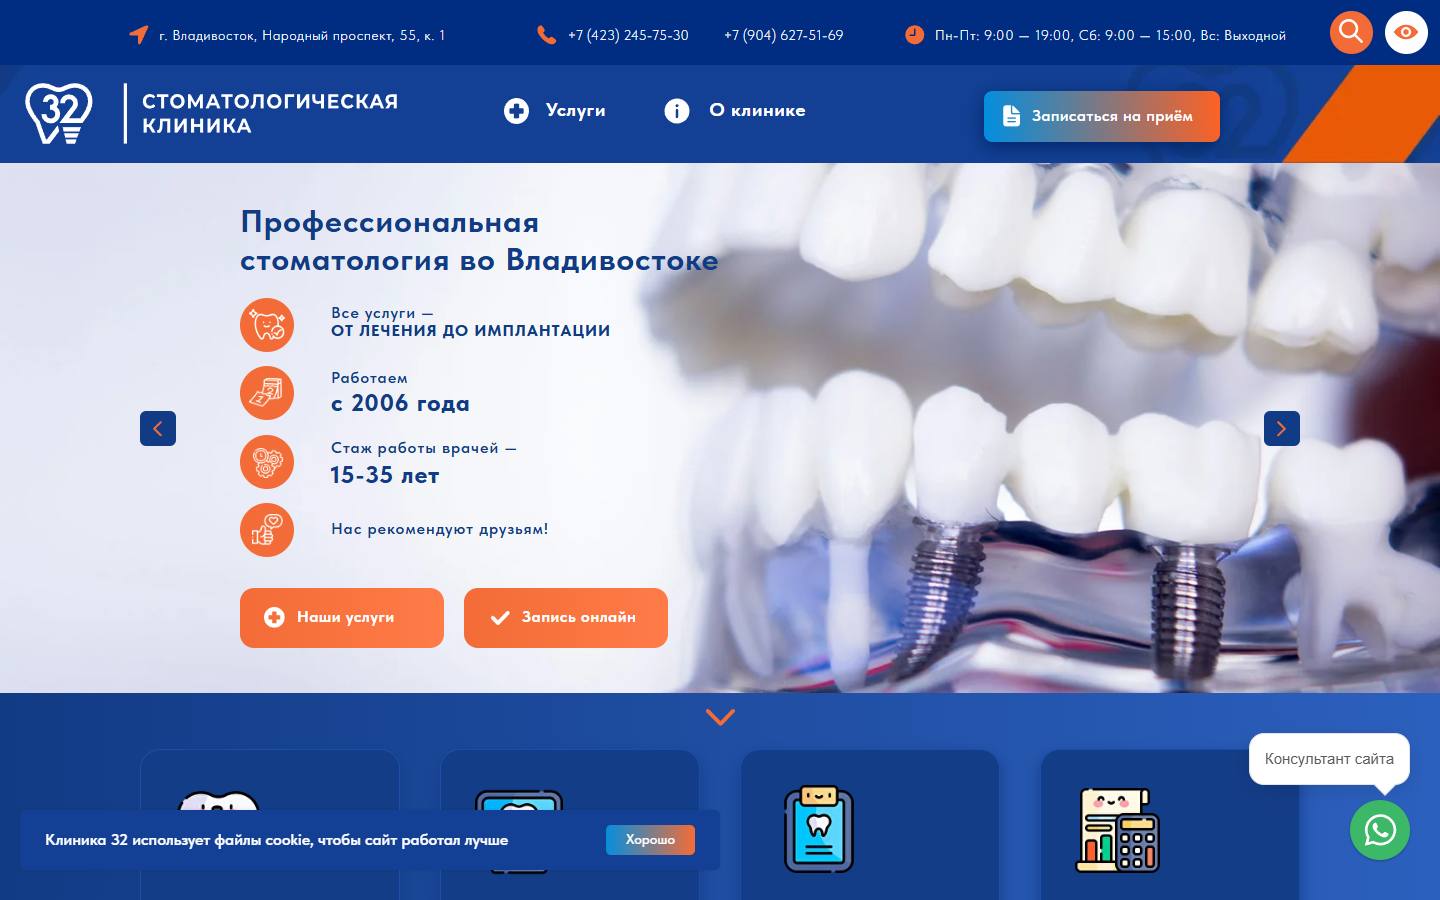Screen dimensions: 1440x900
Task: Open the site search magnifier icon
Action: click(x=1351, y=32)
